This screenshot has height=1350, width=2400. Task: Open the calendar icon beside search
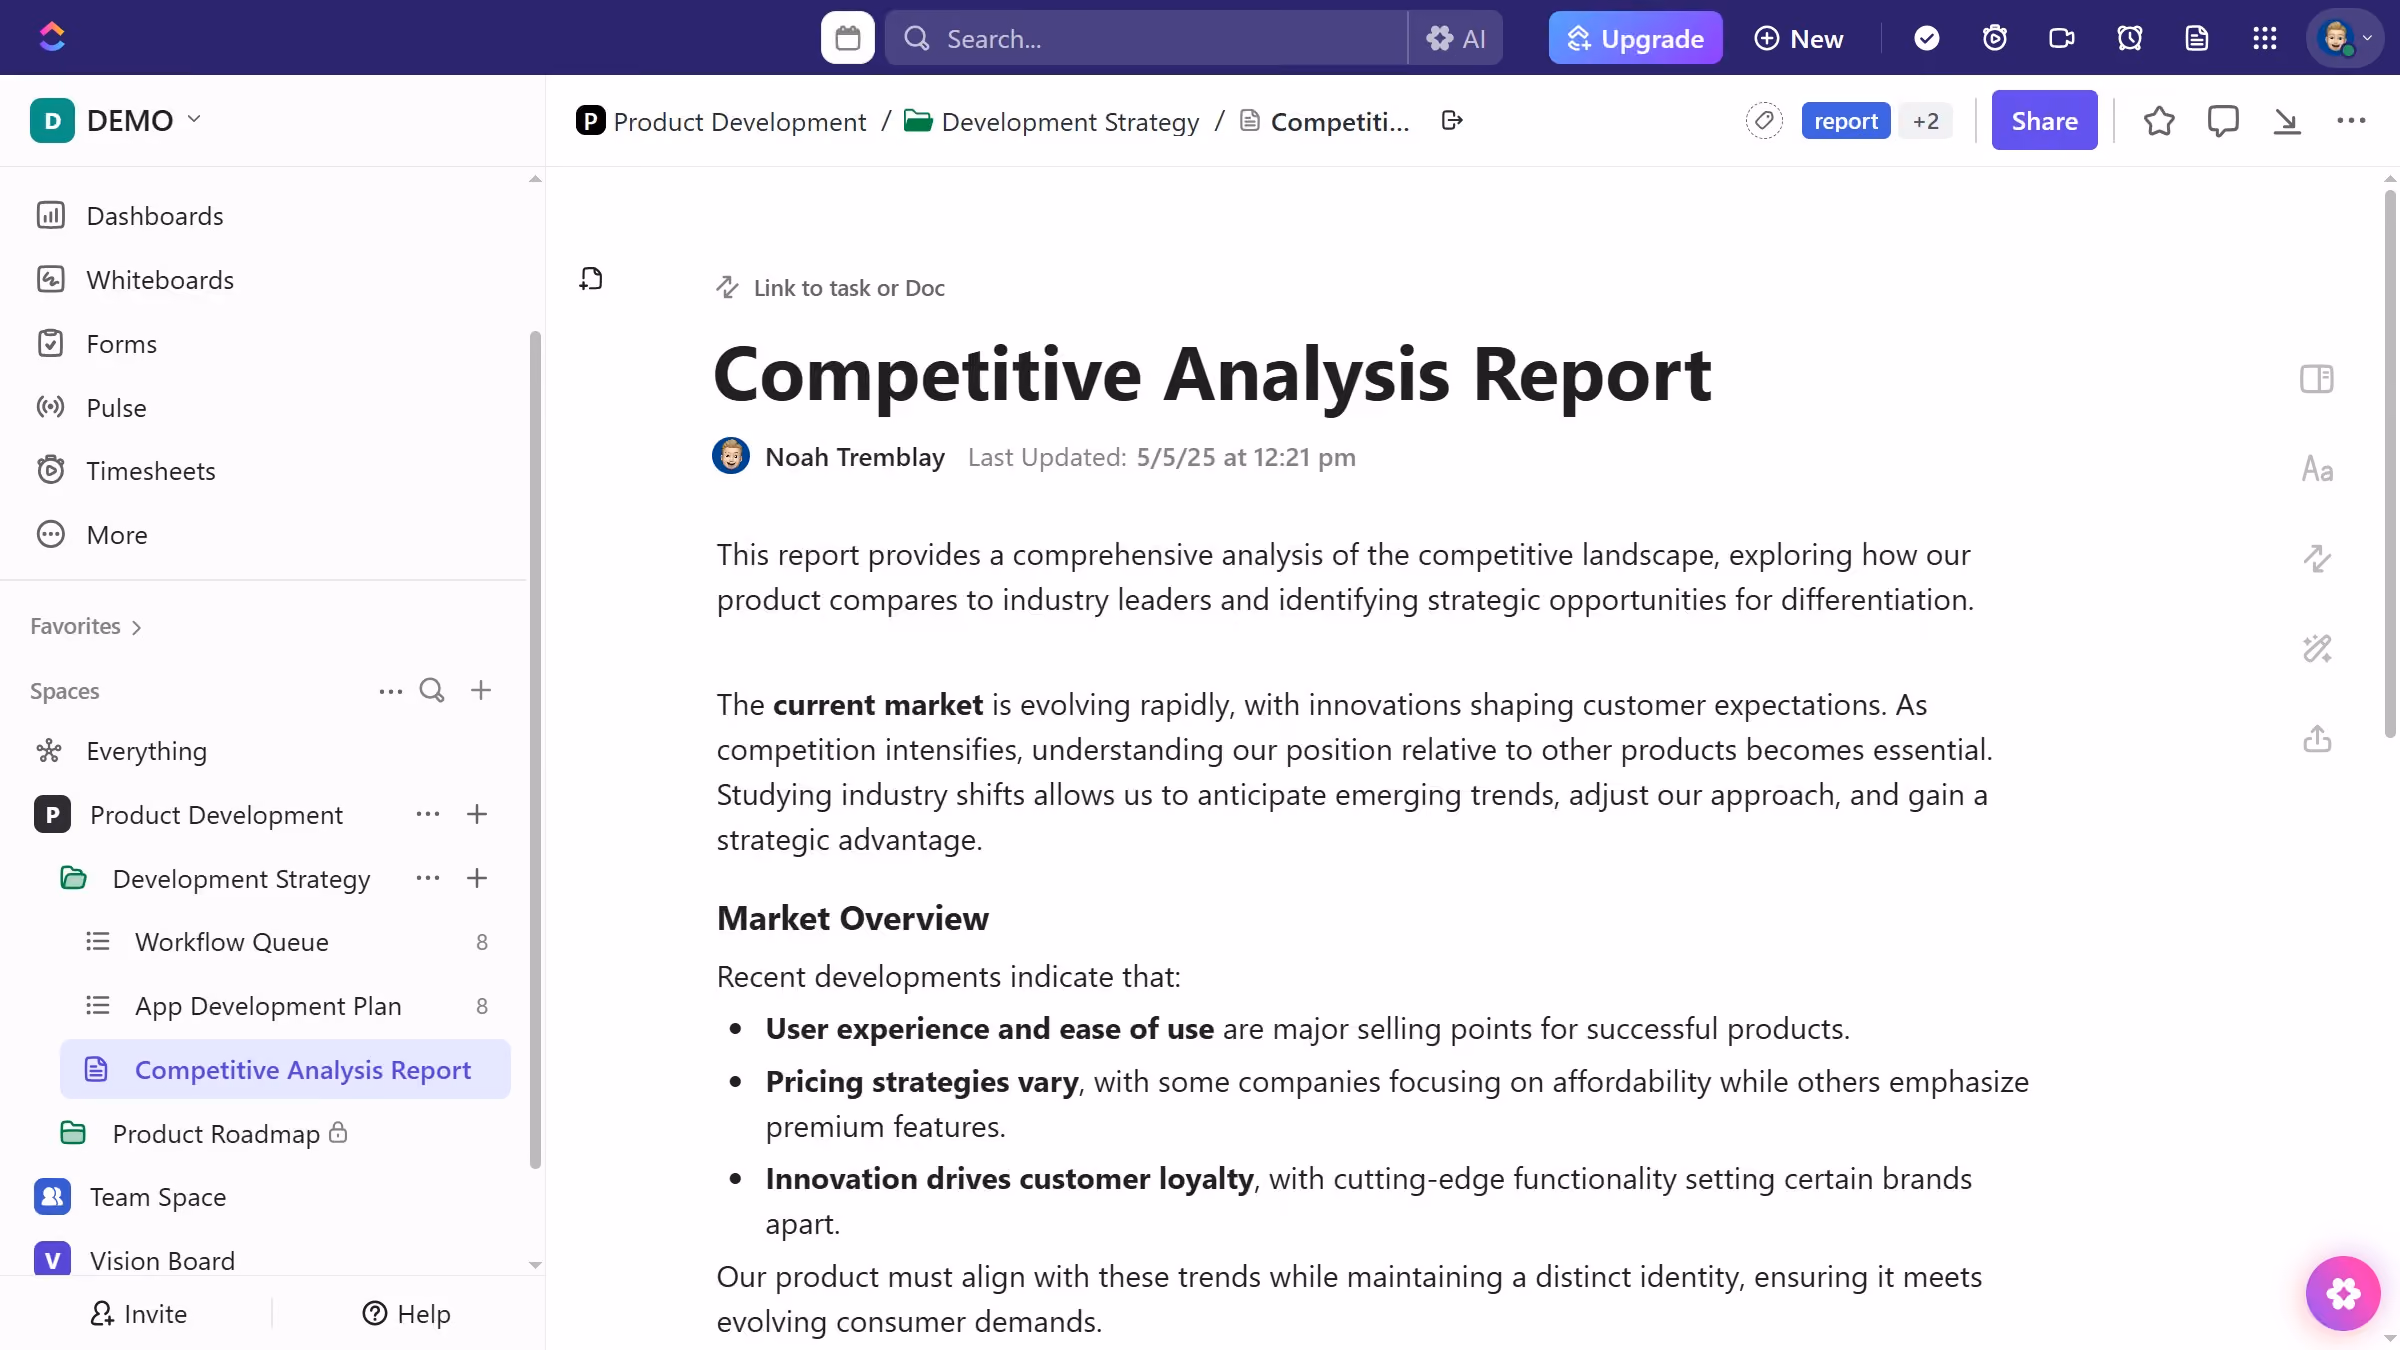pyautogui.click(x=847, y=38)
